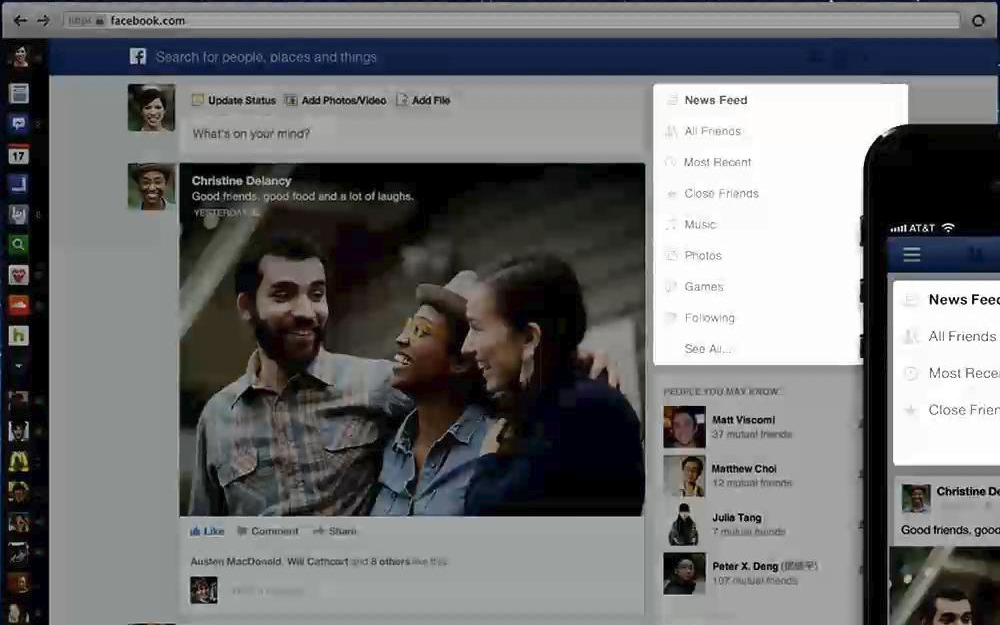1000x625 pixels.
Task: Click the McDonald's logo in sidebar
Action: coord(19,461)
